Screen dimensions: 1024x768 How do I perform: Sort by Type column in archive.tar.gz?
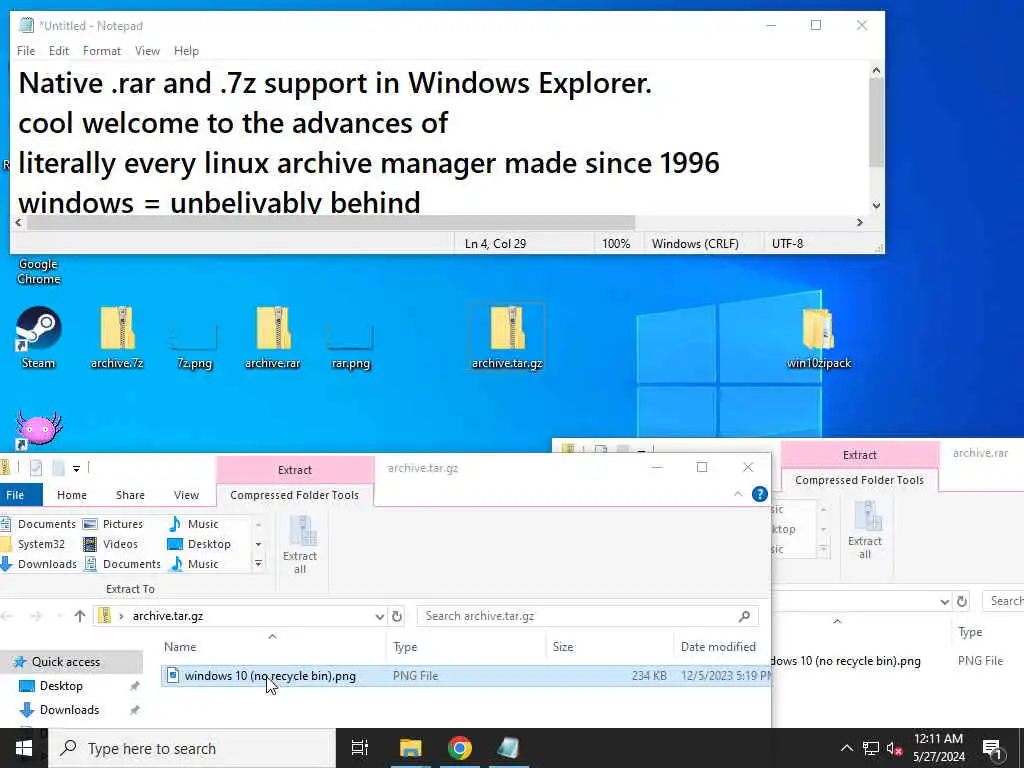pos(466,647)
